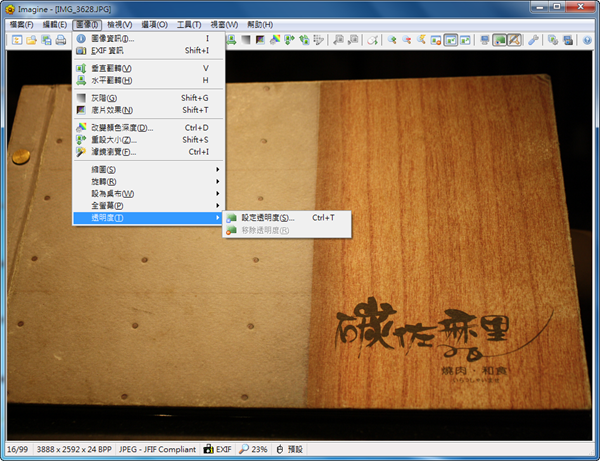600x461 pixels.
Task: Choose EXIF 資訊 menu entry
Action: pyautogui.click(x=148, y=50)
